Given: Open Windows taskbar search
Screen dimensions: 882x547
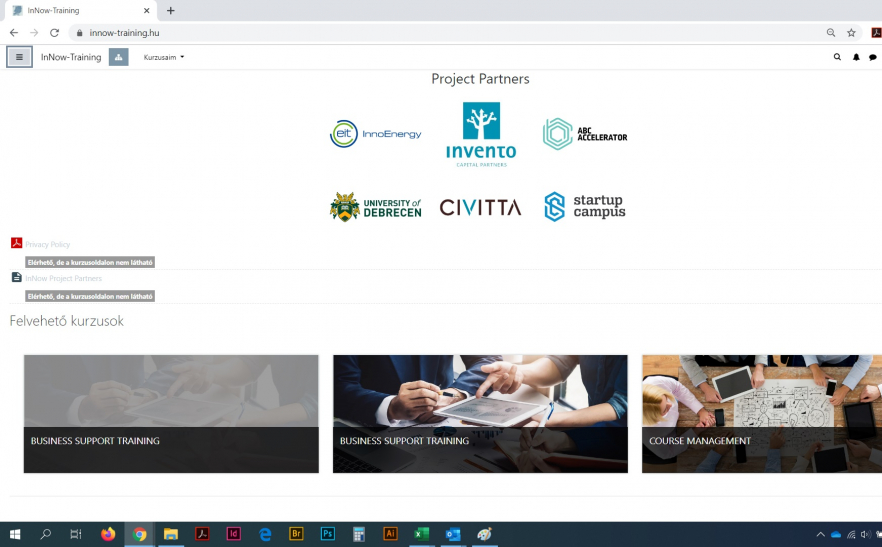Looking at the screenshot, I should click(x=46, y=534).
